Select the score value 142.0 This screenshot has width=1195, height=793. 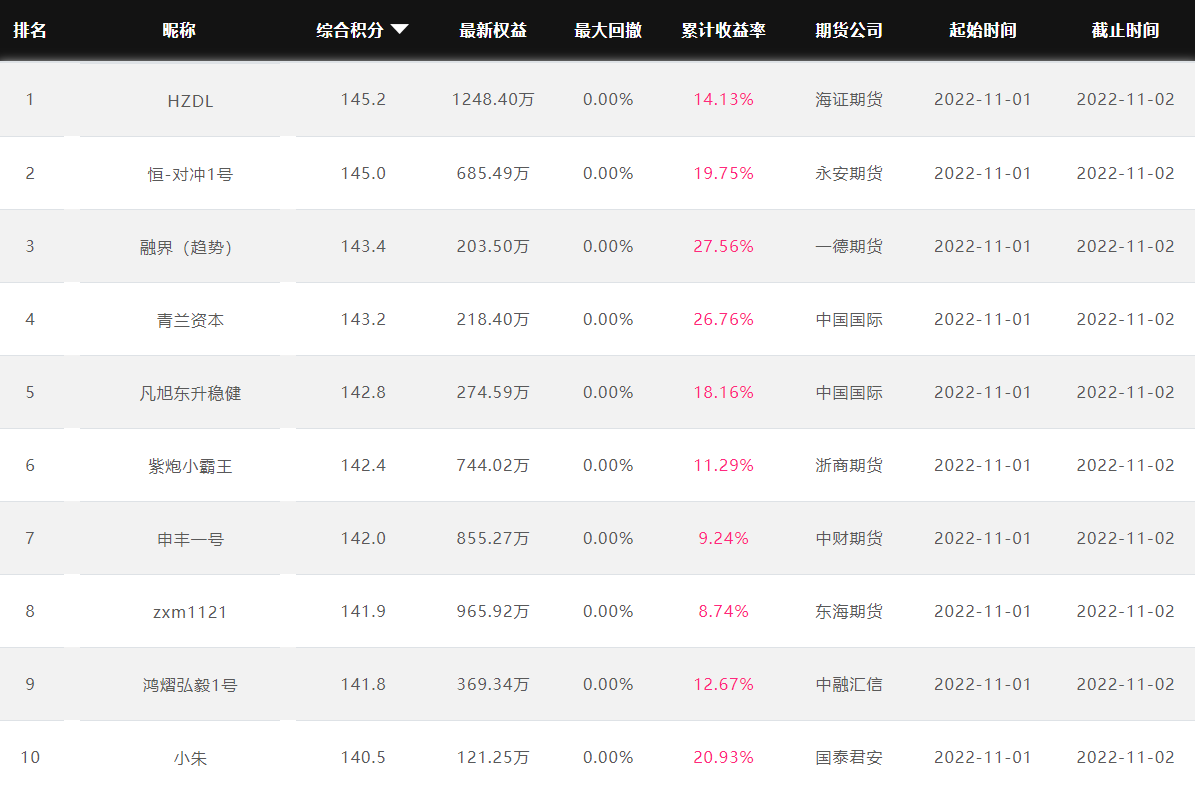click(363, 539)
